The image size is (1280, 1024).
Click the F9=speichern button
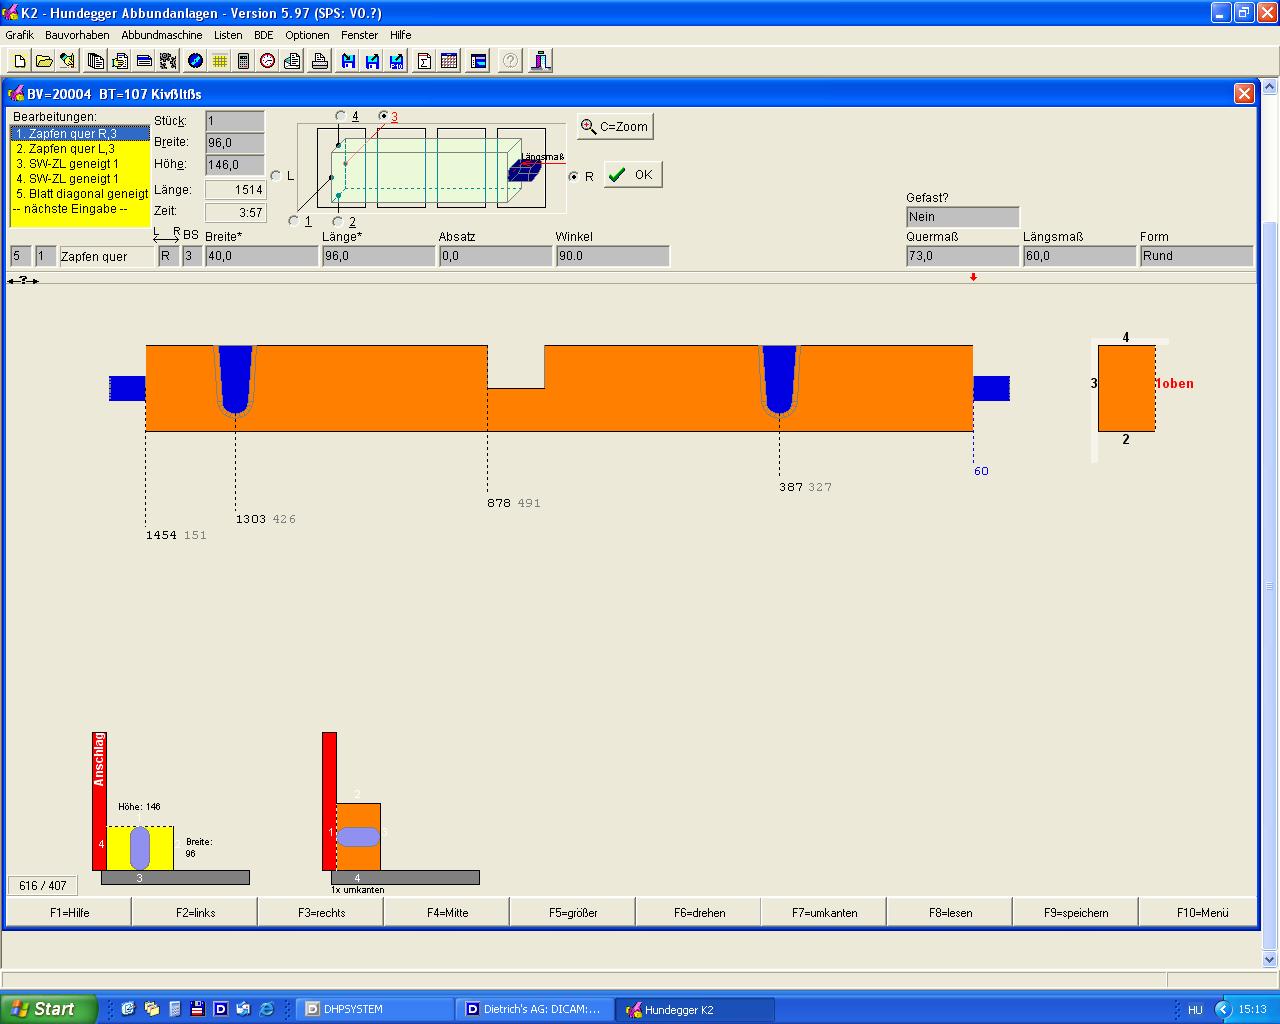[x=1076, y=912]
